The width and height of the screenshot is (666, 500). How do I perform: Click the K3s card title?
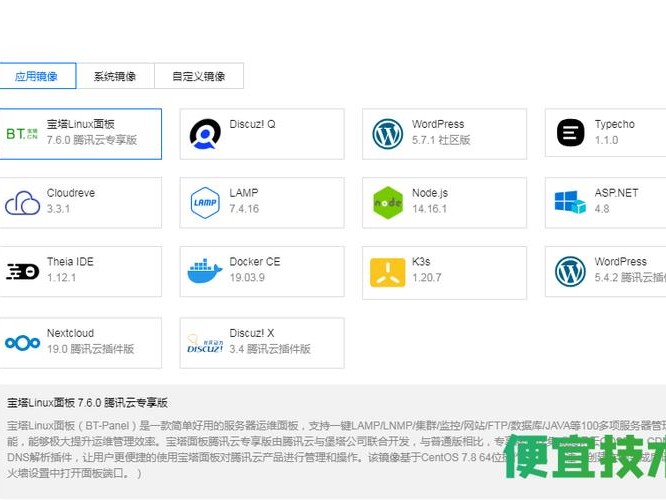[x=421, y=262]
